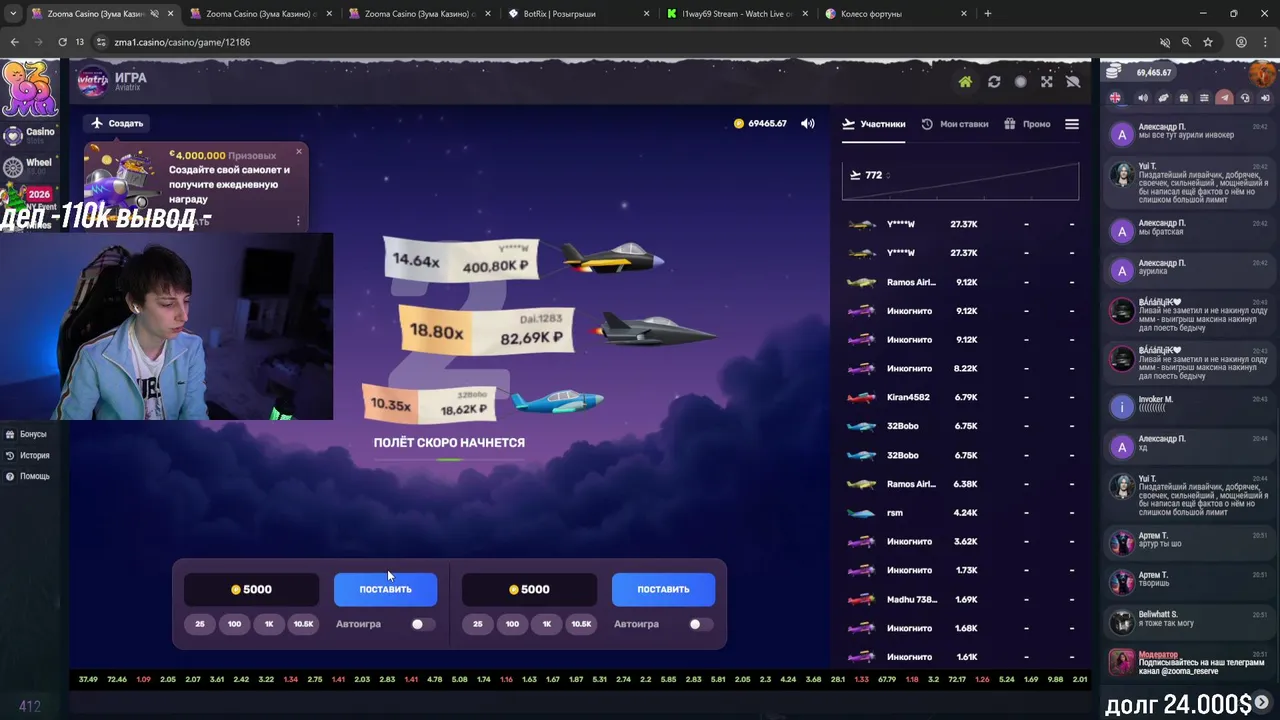The width and height of the screenshot is (1280, 720).
Task: Open История in left menu
Action: (27, 455)
